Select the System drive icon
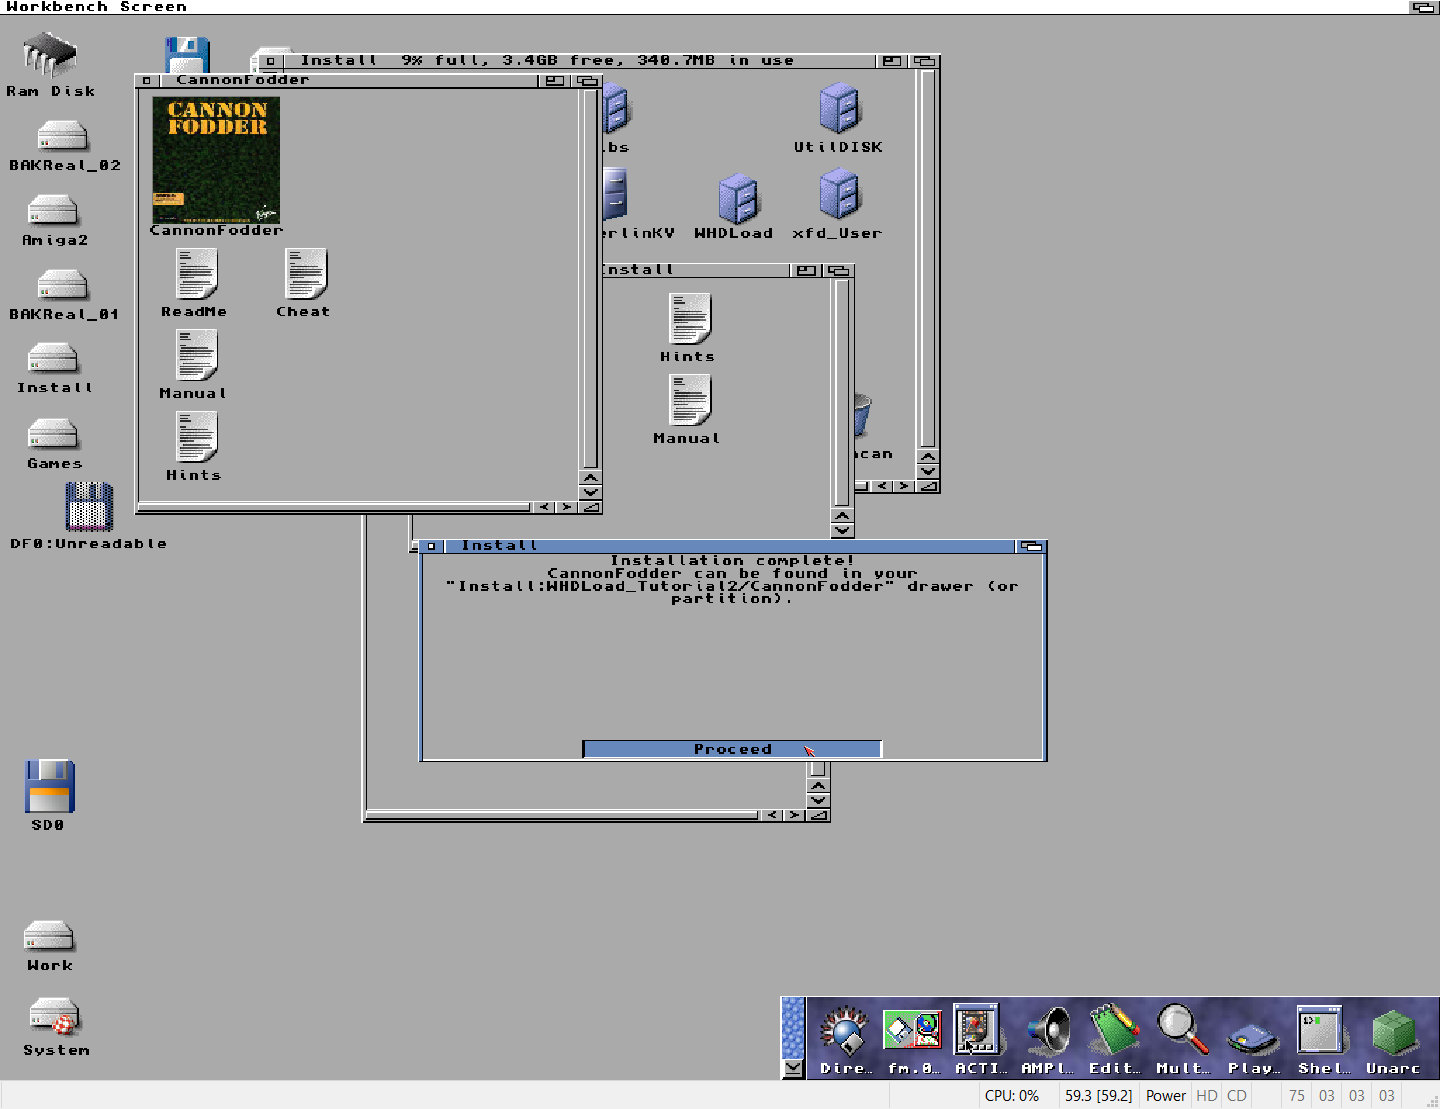 [x=54, y=1018]
